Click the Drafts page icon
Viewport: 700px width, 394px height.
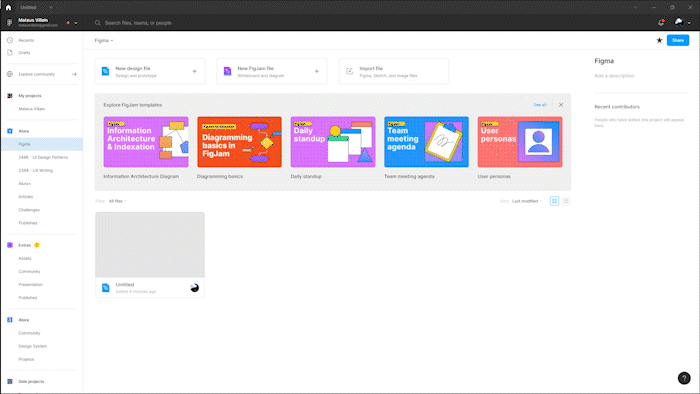[x=10, y=52]
